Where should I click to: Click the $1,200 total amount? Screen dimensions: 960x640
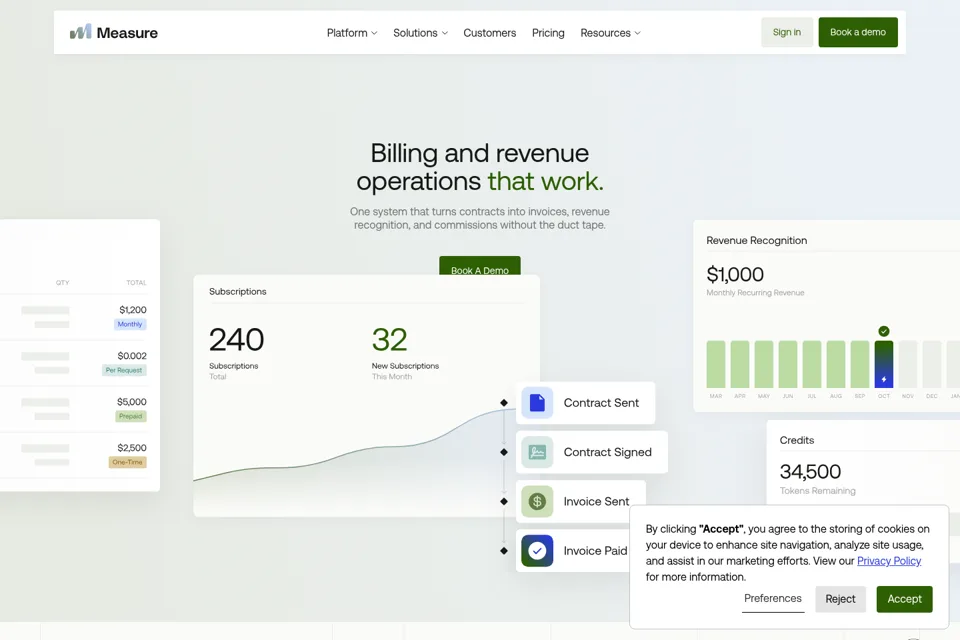[133, 310]
